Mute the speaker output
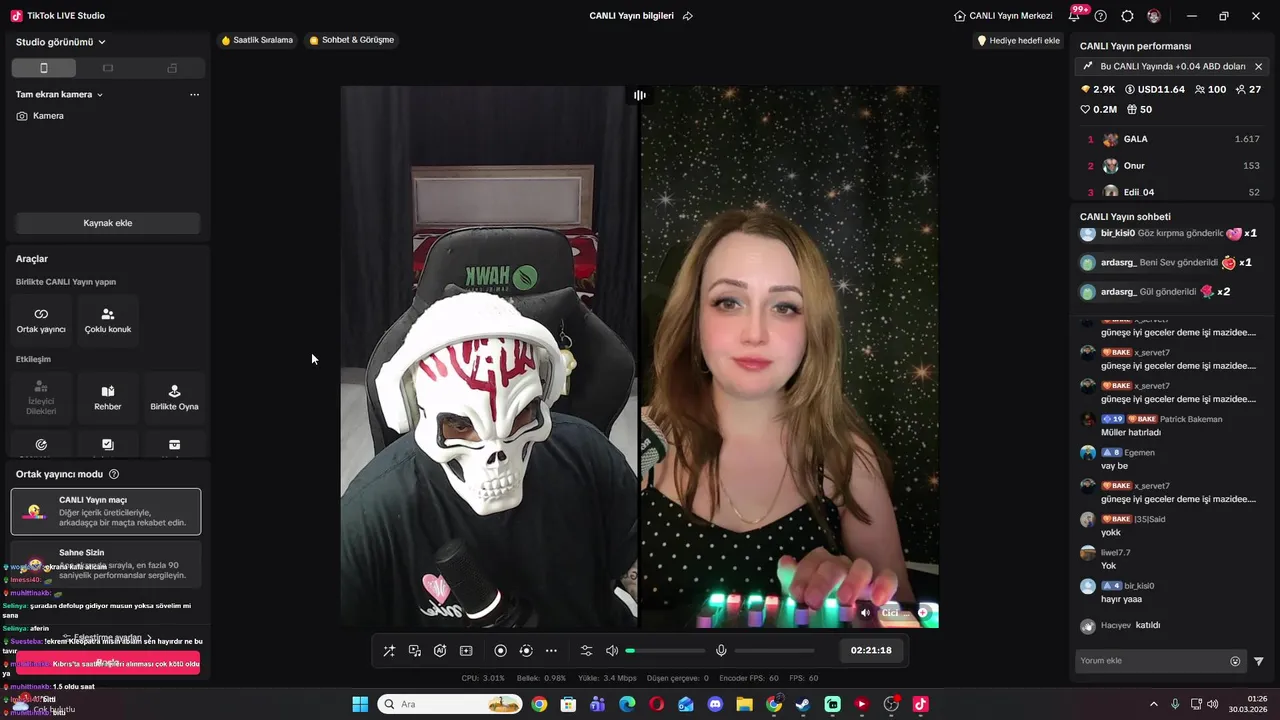 tap(612, 651)
